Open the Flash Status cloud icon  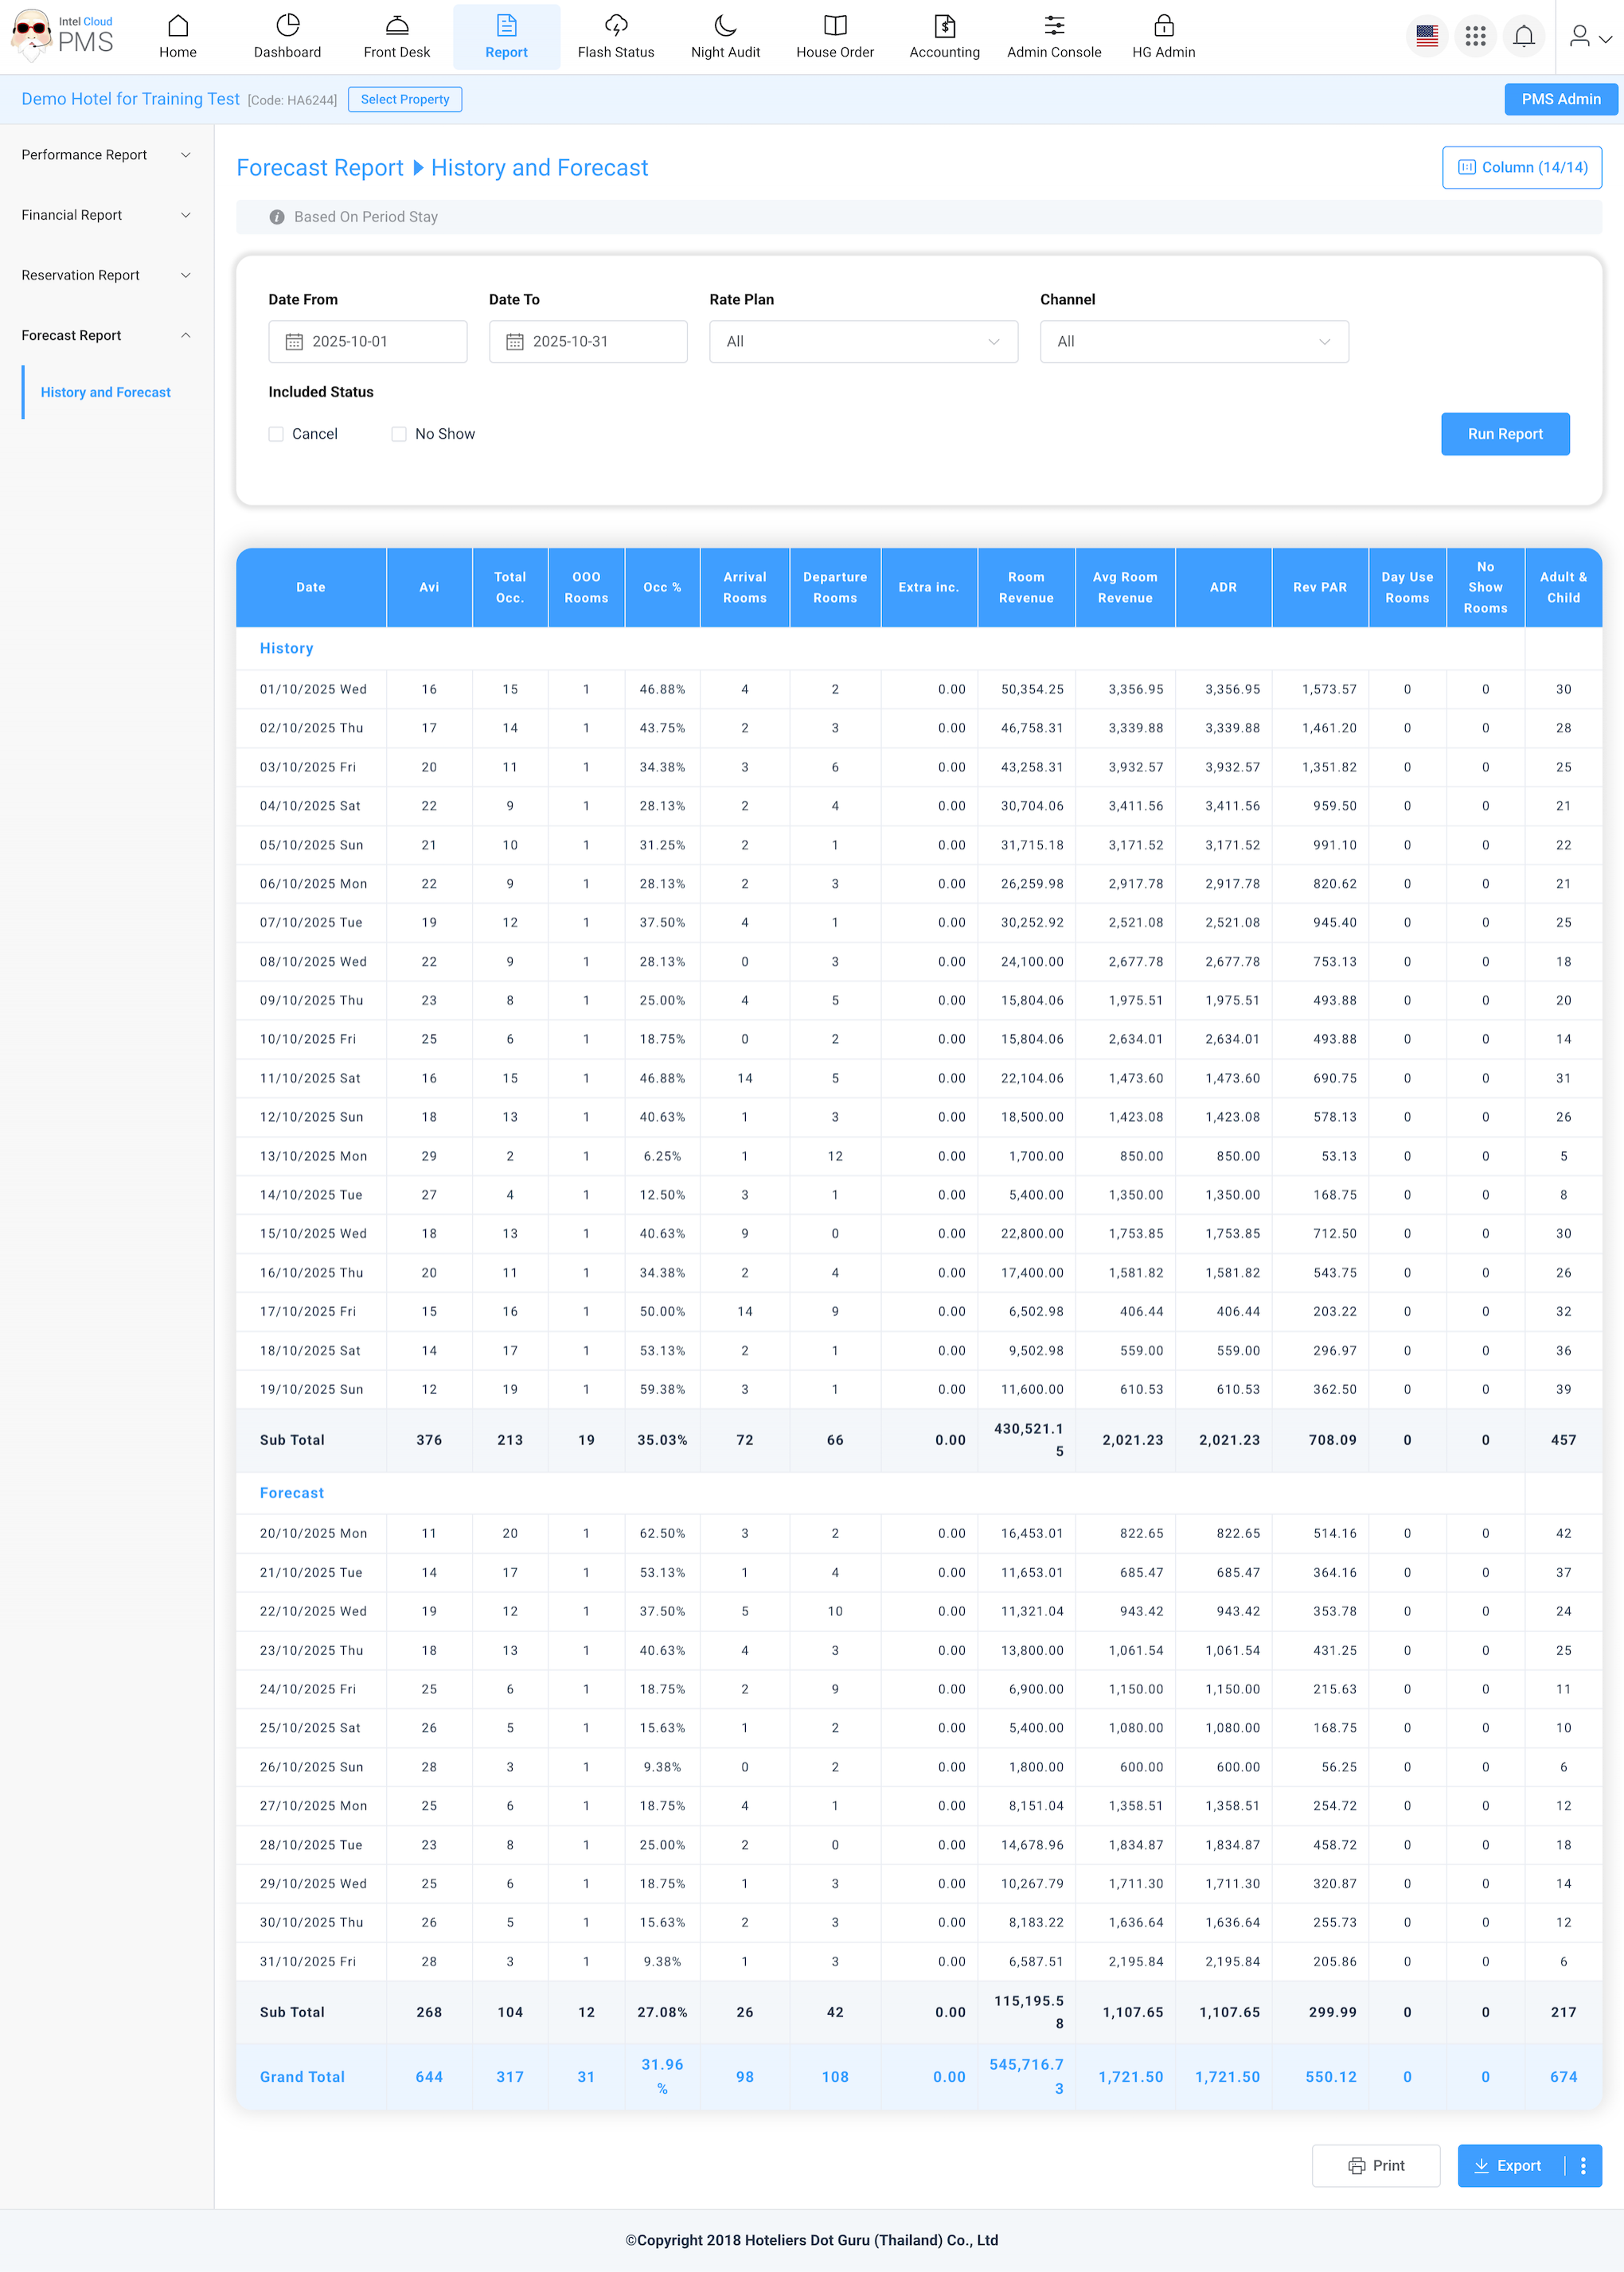click(616, 26)
